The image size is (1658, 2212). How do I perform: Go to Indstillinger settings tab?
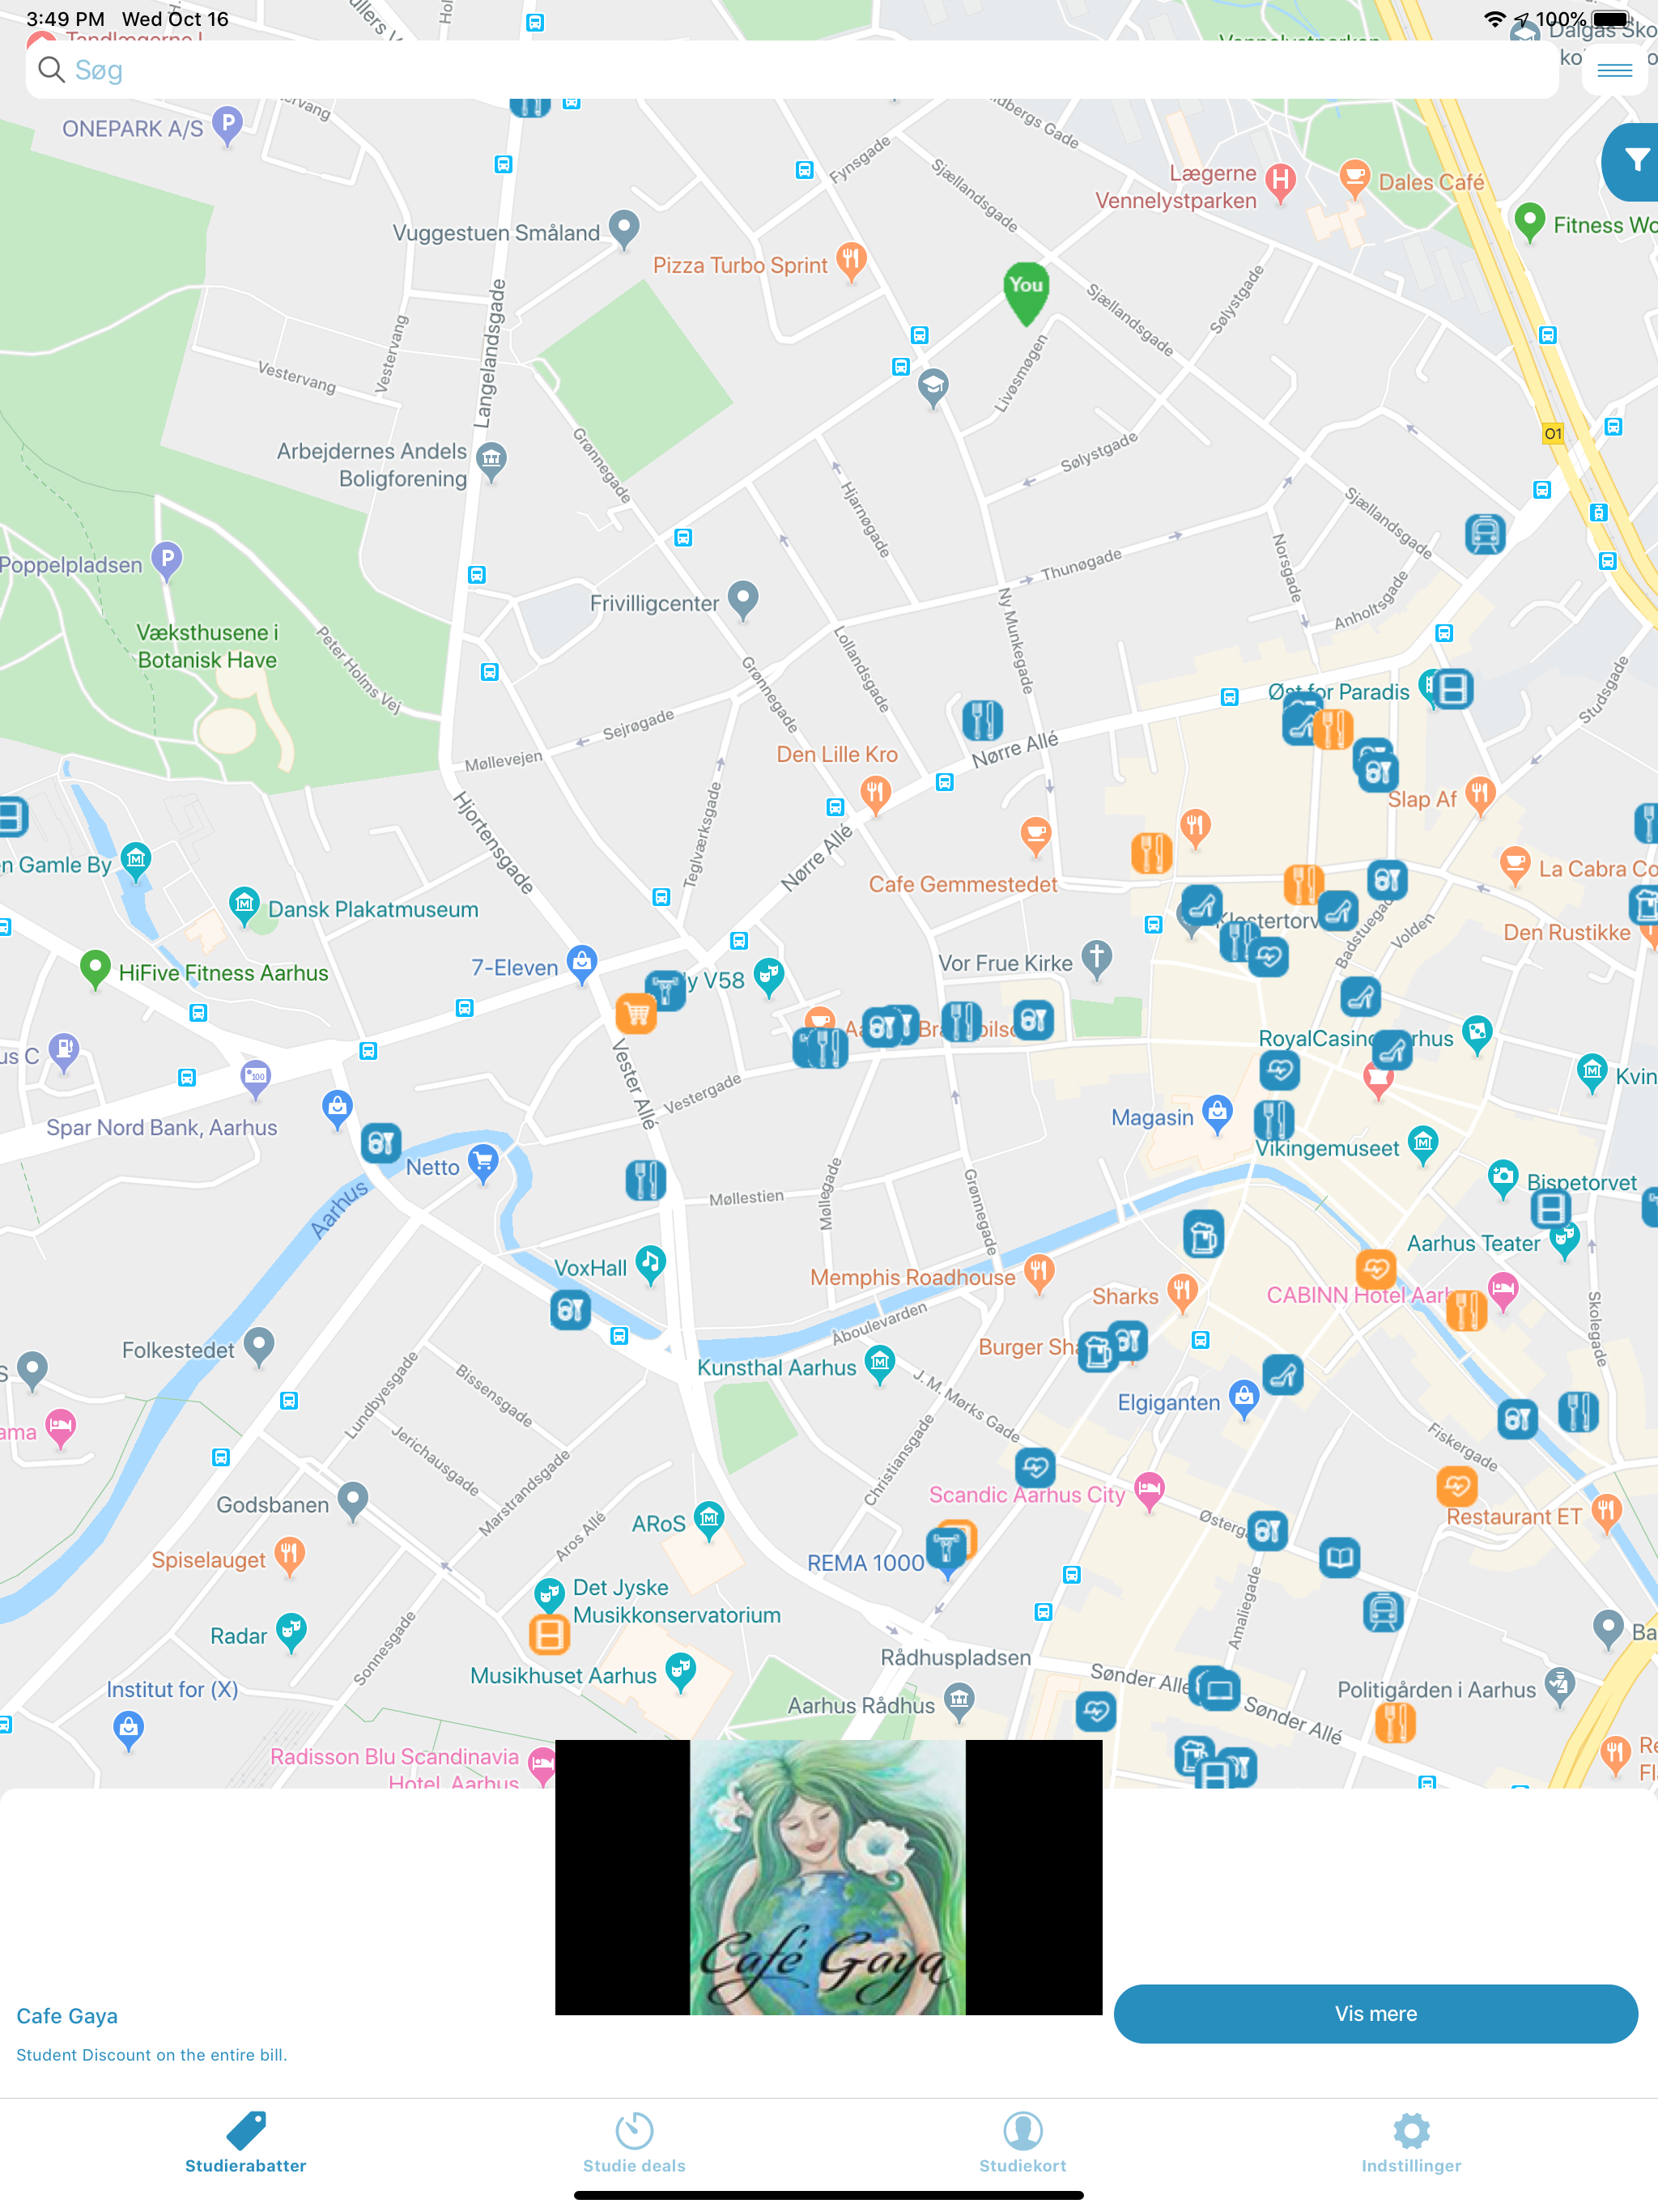tap(1410, 2144)
